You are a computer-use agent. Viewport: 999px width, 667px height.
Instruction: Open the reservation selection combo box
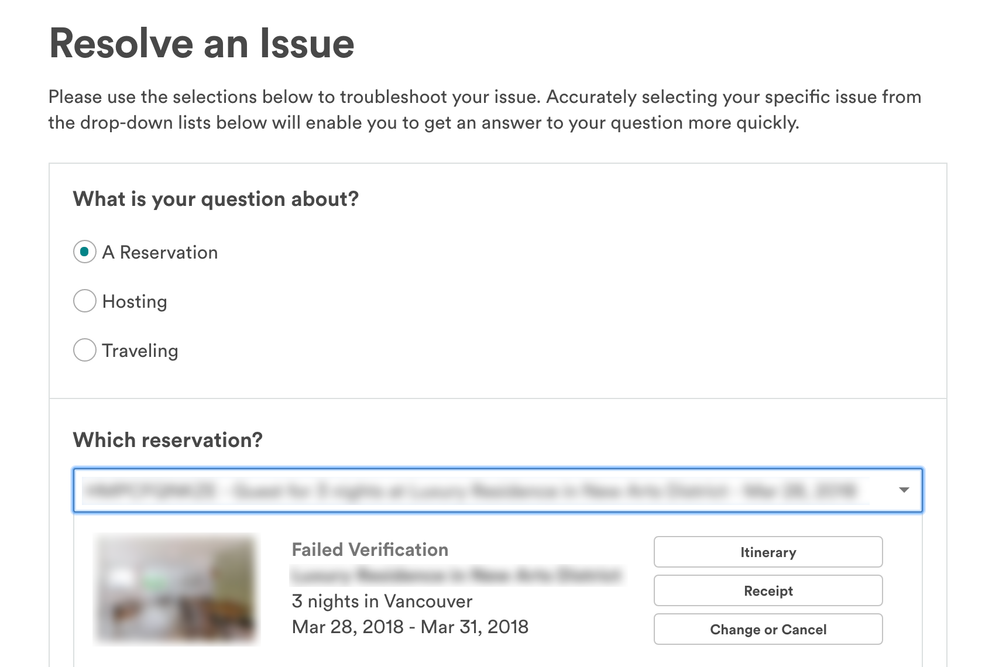(x=480, y=490)
